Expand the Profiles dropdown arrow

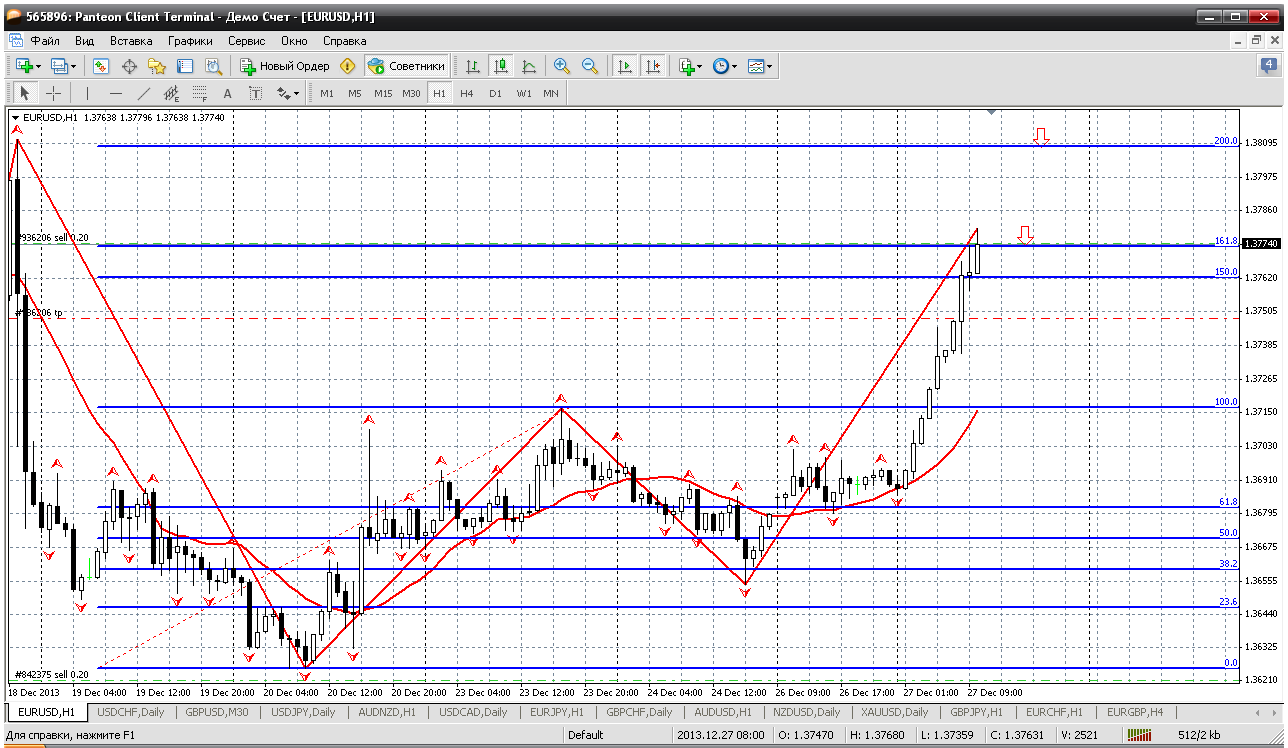pyautogui.click(x=74, y=66)
